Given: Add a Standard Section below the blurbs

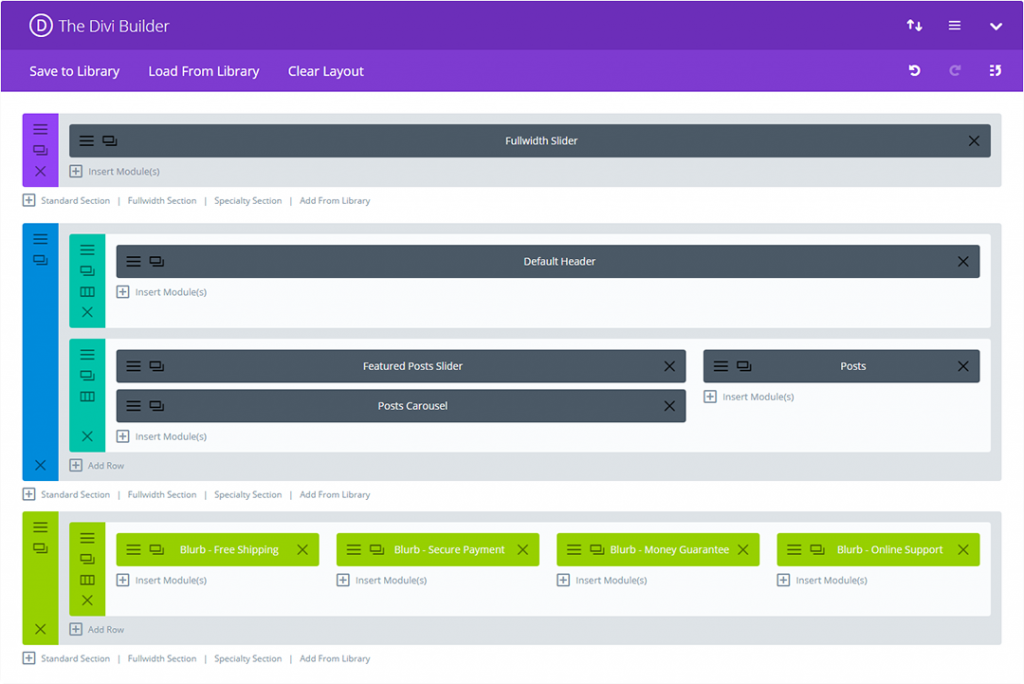Looking at the screenshot, I should pyautogui.click(x=74, y=658).
